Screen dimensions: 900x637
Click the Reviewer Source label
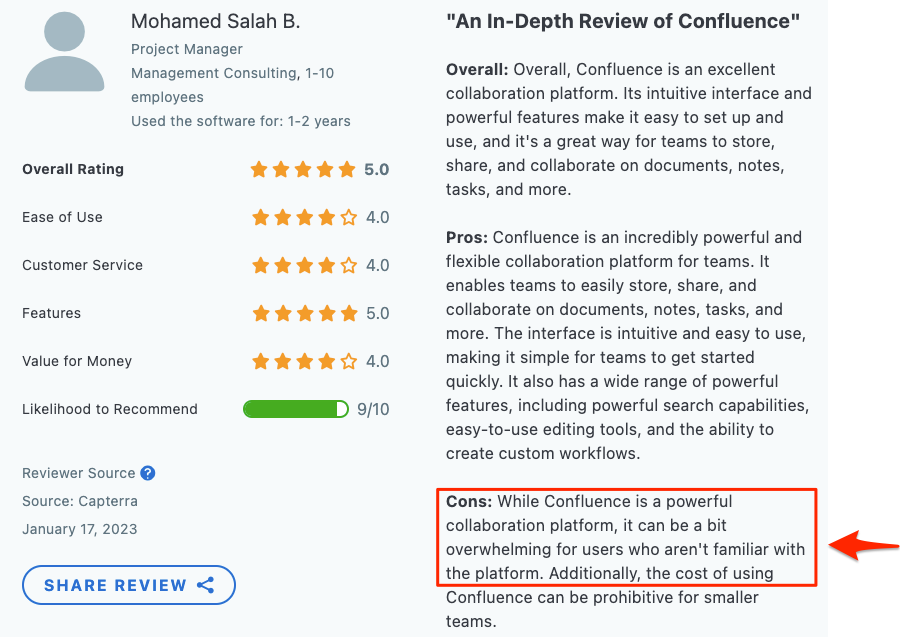[x=79, y=473]
